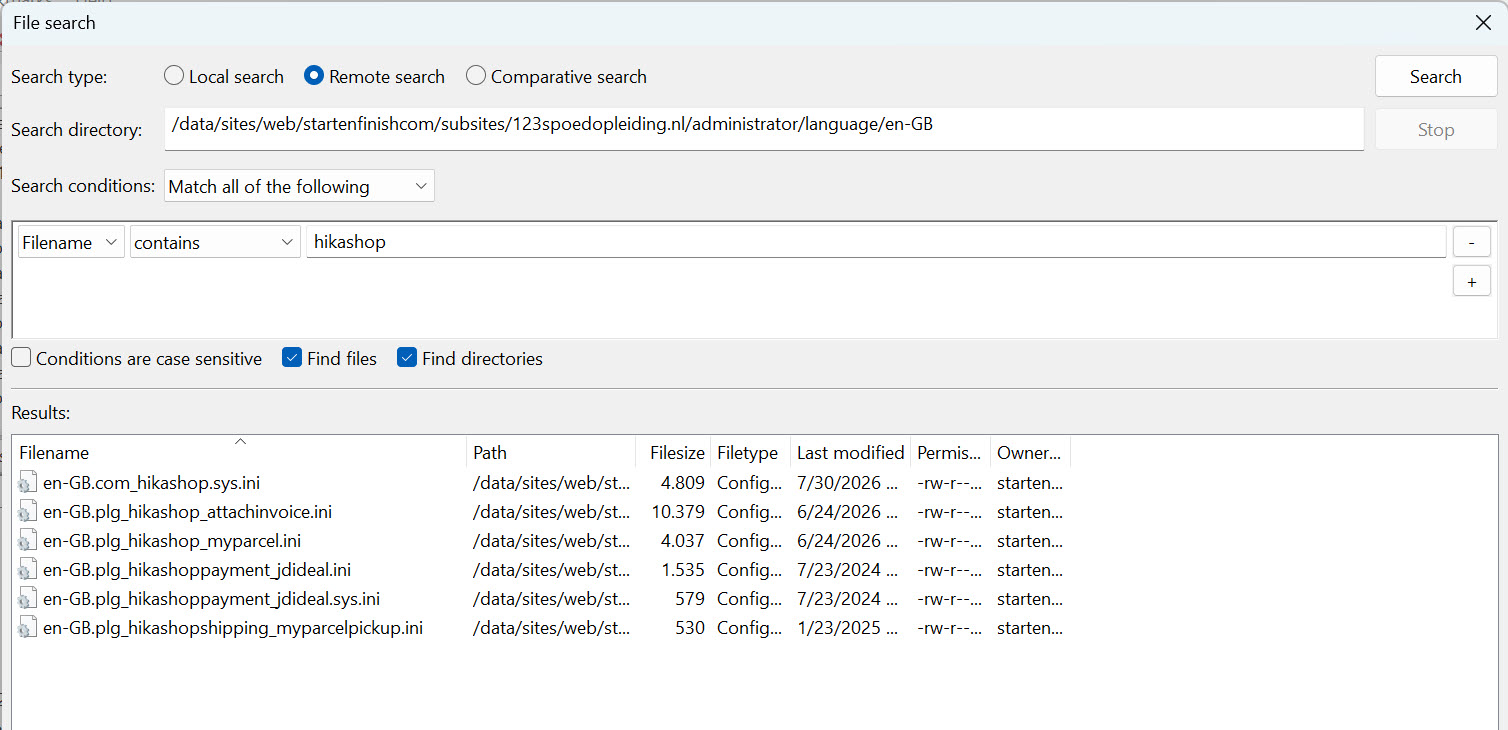Sort results by Filename column header
The height and width of the screenshot is (730, 1508).
240,453
